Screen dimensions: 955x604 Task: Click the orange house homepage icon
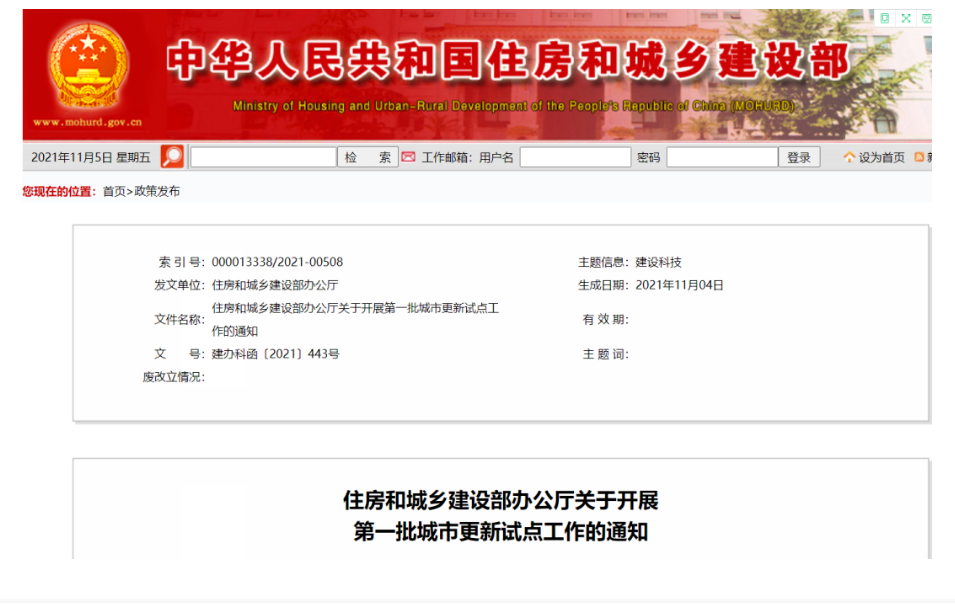point(849,157)
